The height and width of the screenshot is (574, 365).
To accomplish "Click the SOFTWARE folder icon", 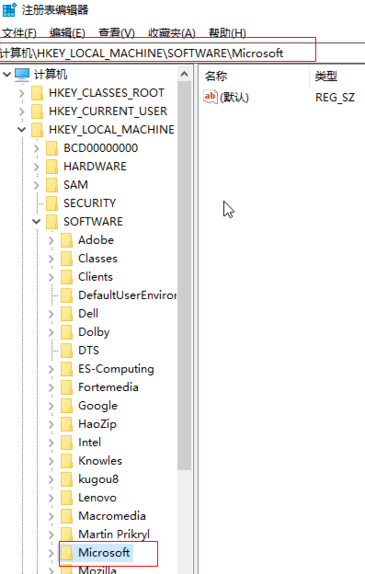I will 52,222.
